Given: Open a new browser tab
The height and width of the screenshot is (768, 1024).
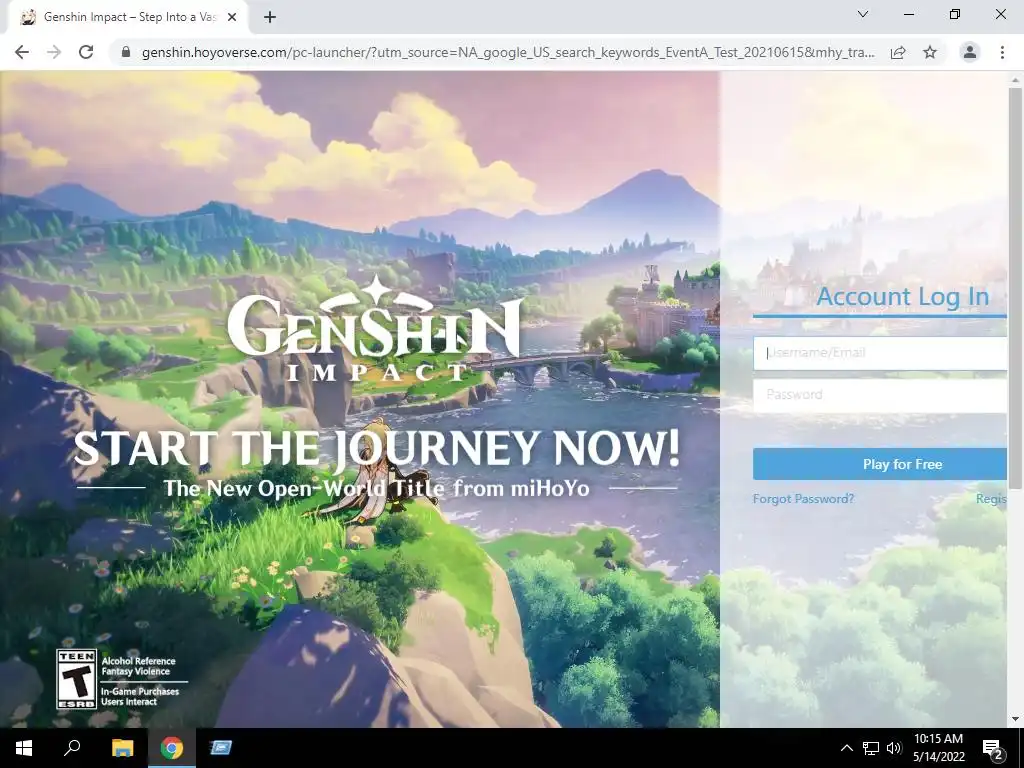Looking at the screenshot, I should point(270,18).
